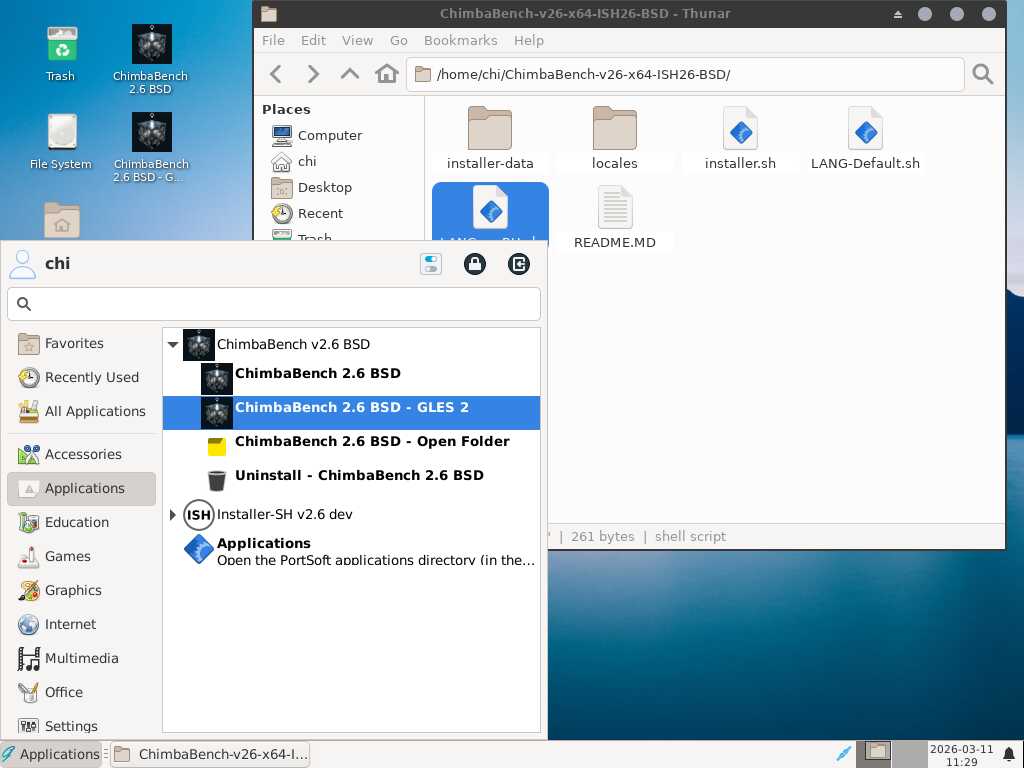Viewport: 1024px width, 768px height.
Task: Open the Thunar Bookmarks menu
Action: (460, 40)
